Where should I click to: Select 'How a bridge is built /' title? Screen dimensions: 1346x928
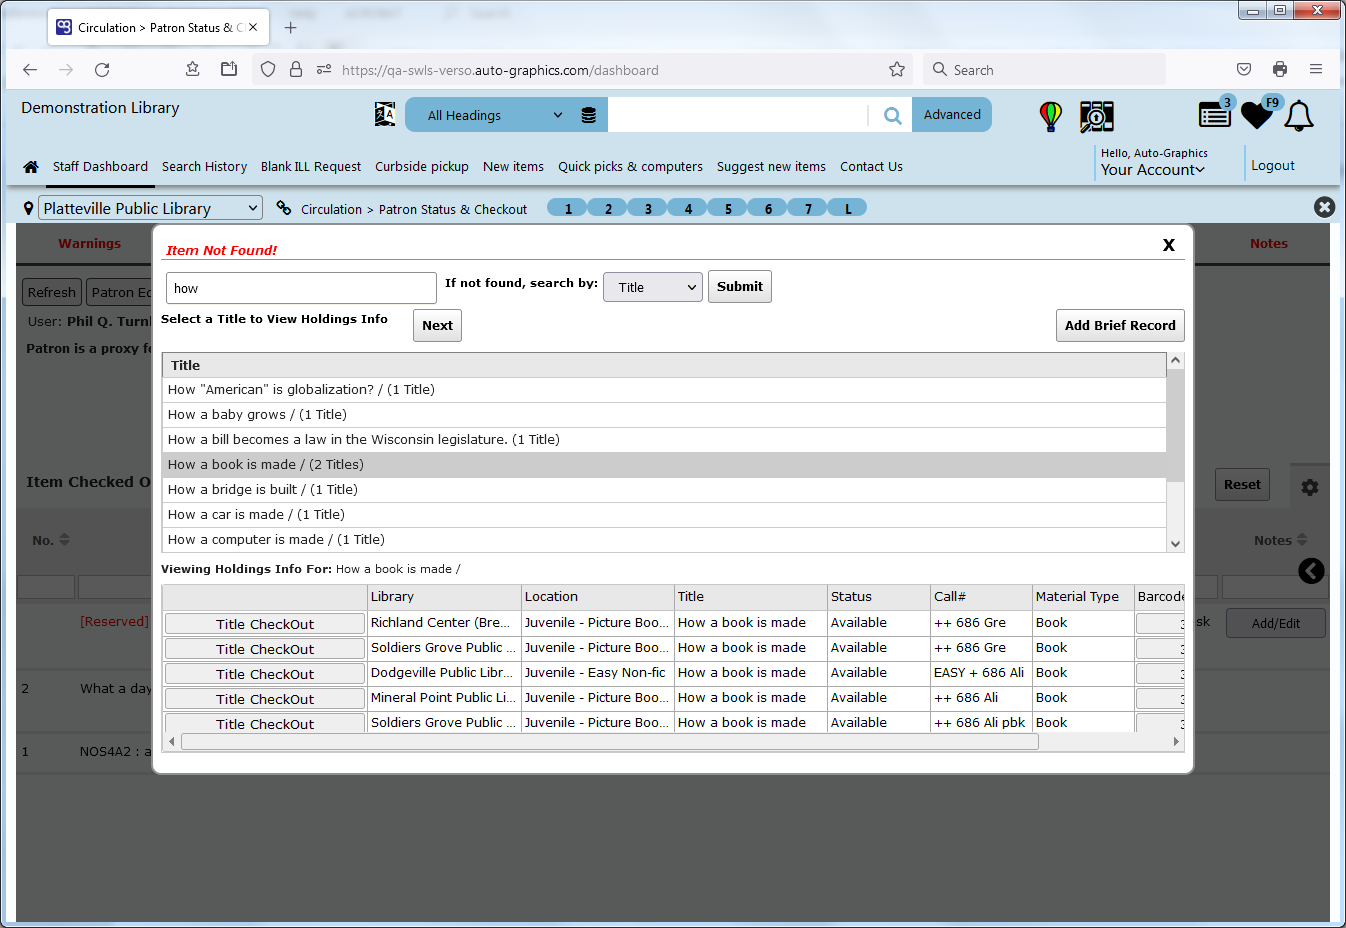click(x=664, y=490)
